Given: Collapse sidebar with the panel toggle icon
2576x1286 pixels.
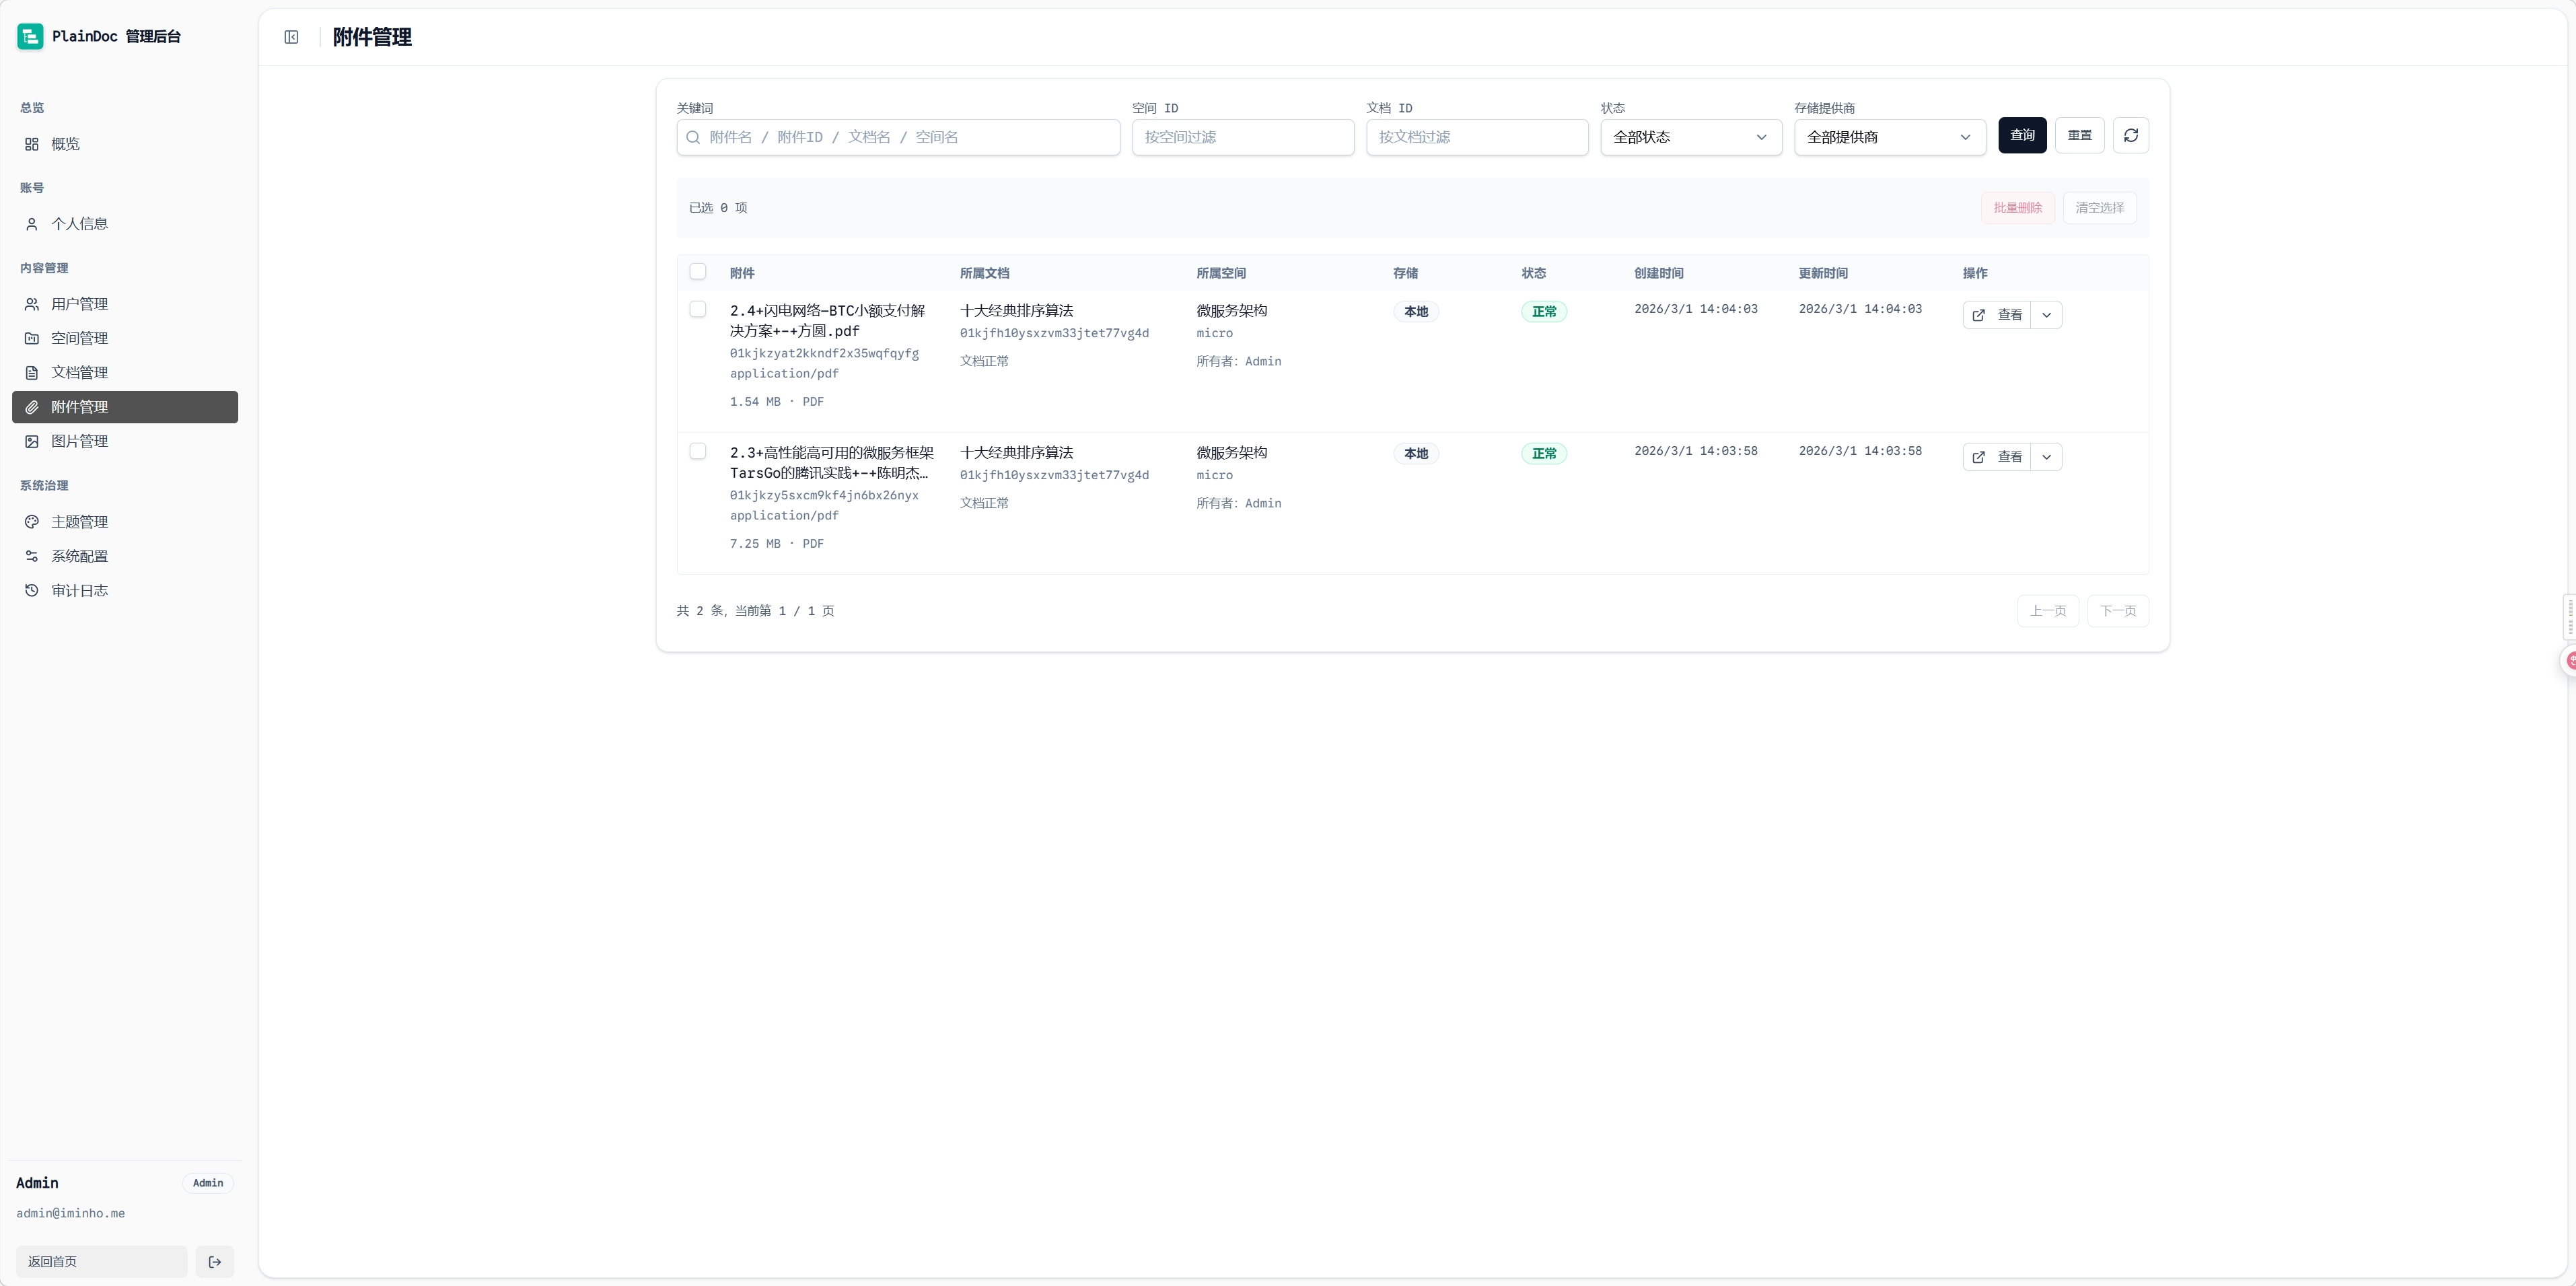Looking at the screenshot, I should [x=291, y=37].
